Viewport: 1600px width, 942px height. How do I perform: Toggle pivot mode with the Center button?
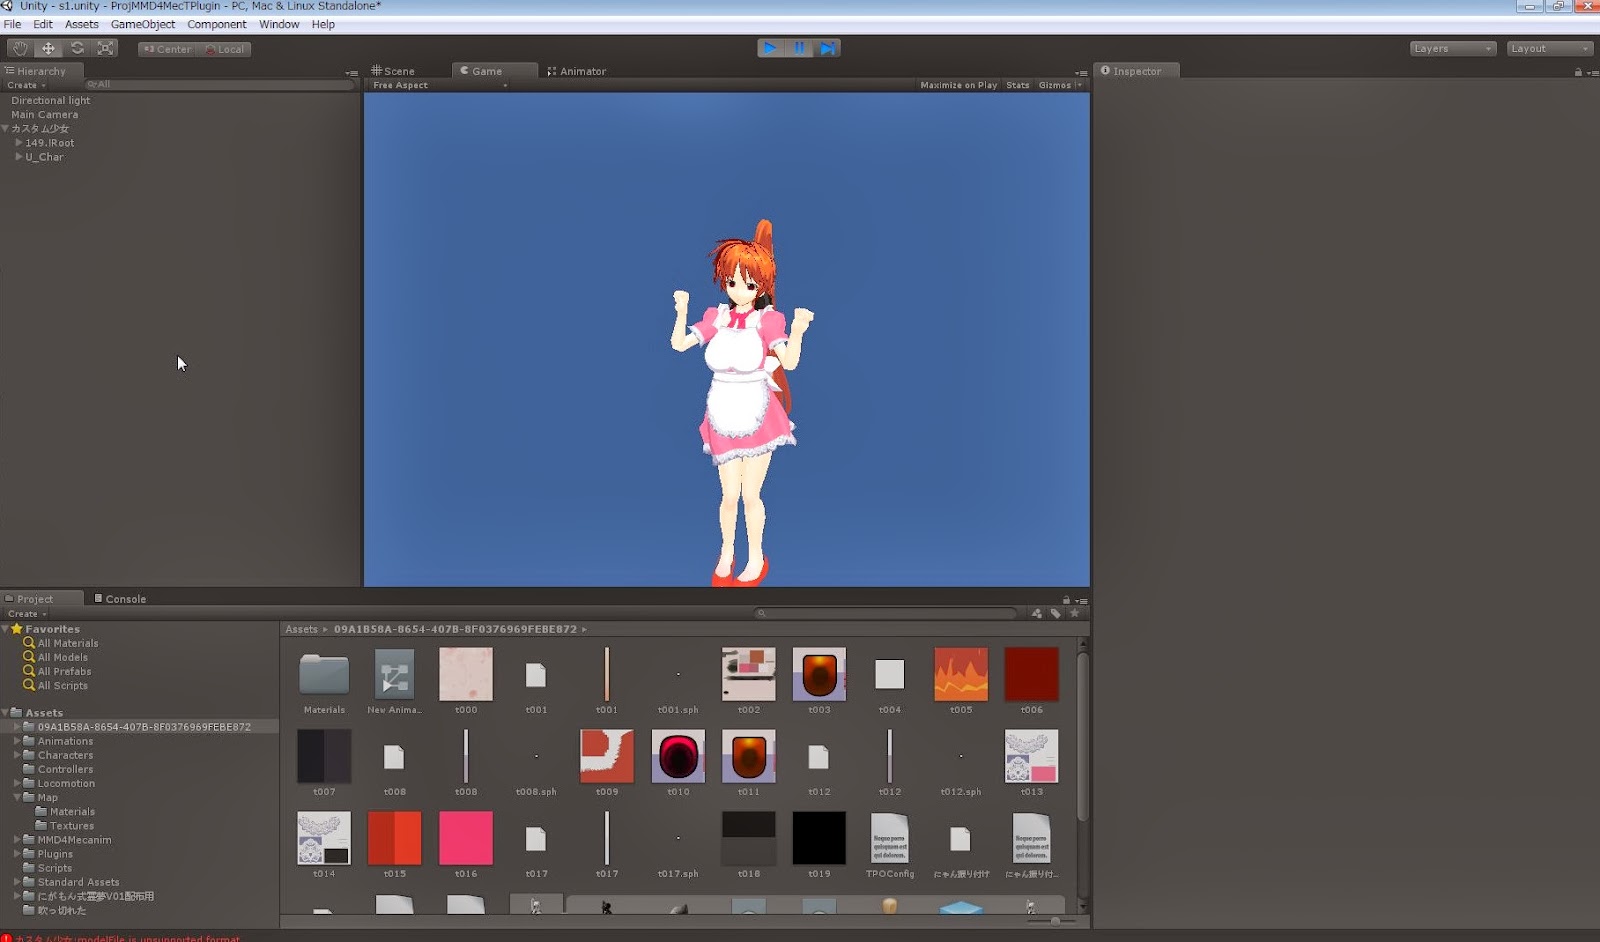point(166,49)
